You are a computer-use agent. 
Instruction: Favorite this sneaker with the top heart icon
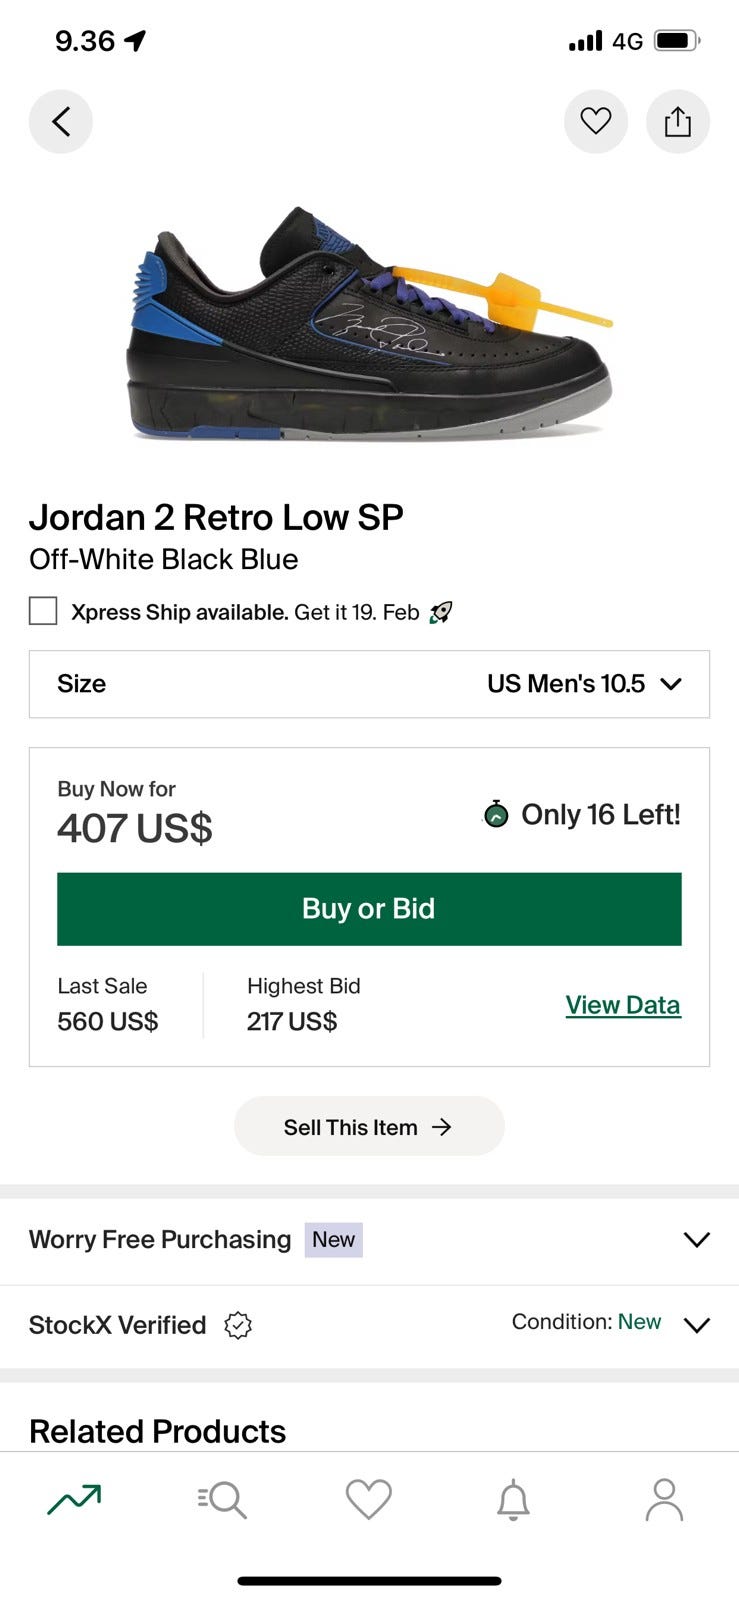pos(596,122)
